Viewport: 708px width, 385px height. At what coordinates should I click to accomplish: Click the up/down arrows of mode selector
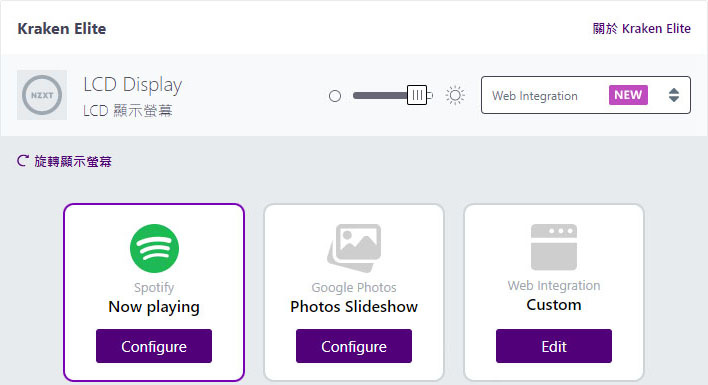pyautogui.click(x=674, y=95)
